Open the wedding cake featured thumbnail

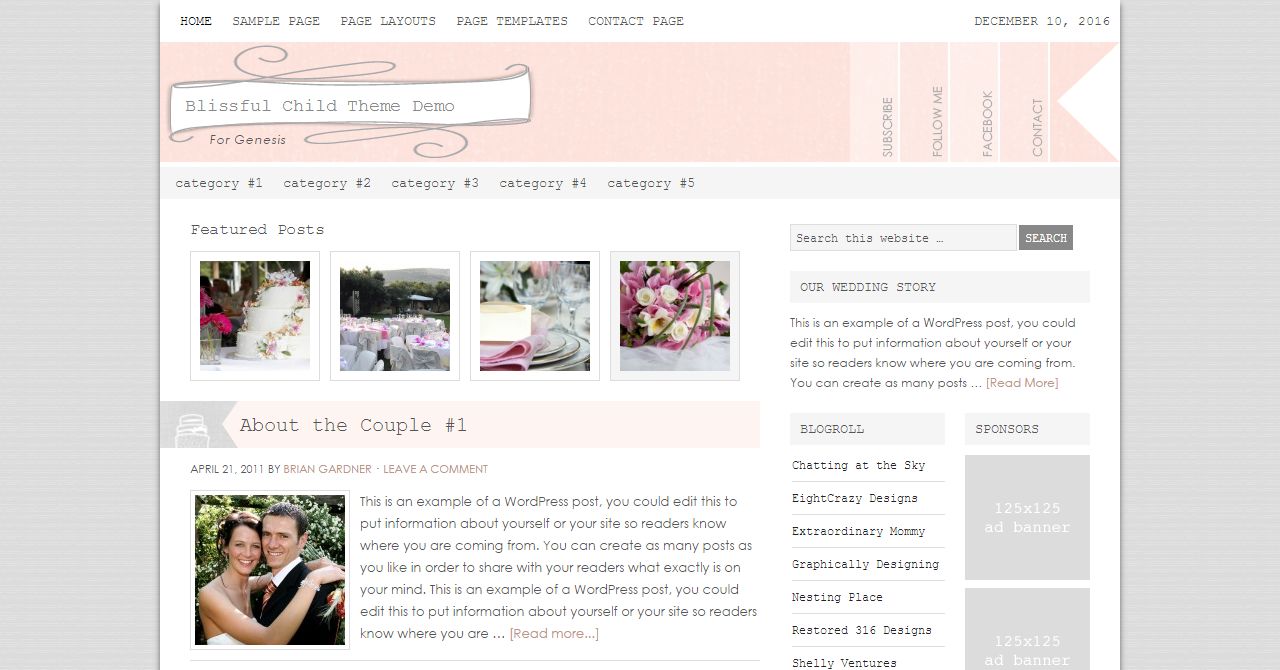[x=255, y=316]
